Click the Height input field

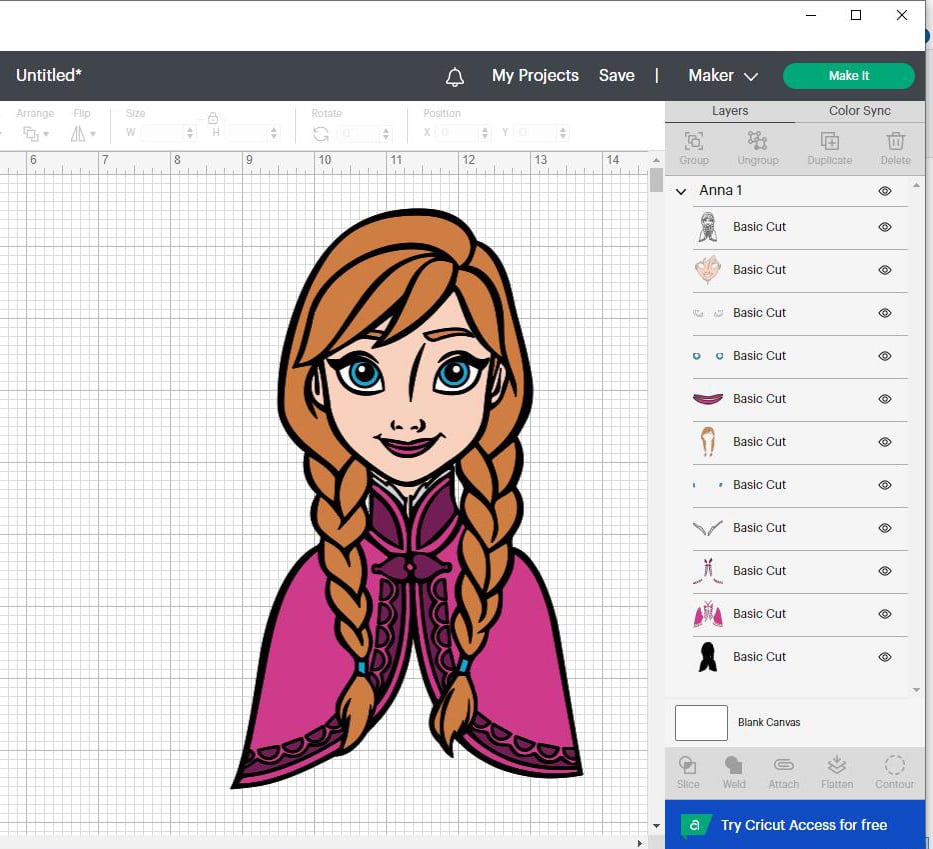(246, 133)
